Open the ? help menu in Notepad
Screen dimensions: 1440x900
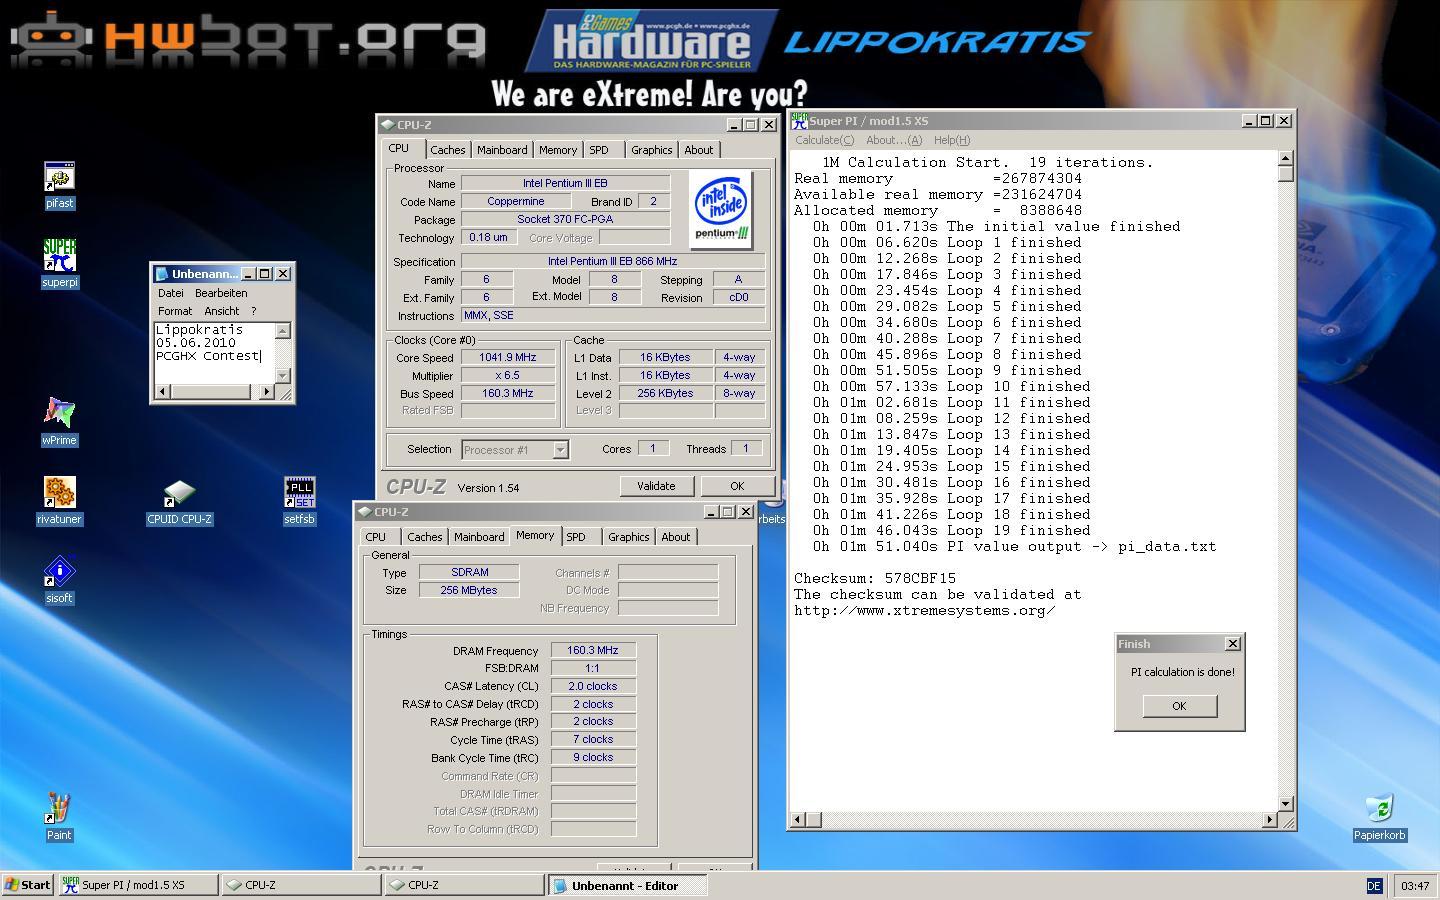pyautogui.click(x=254, y=311)
